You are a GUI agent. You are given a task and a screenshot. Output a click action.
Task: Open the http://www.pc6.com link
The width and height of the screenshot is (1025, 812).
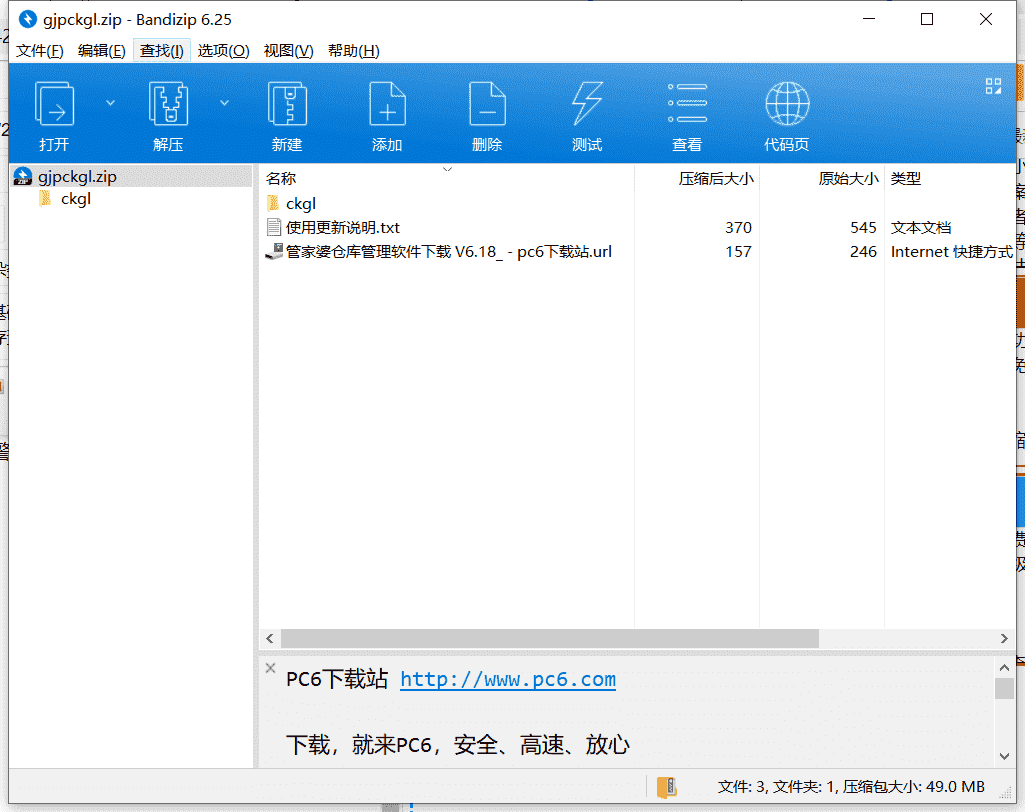point(508,679)
